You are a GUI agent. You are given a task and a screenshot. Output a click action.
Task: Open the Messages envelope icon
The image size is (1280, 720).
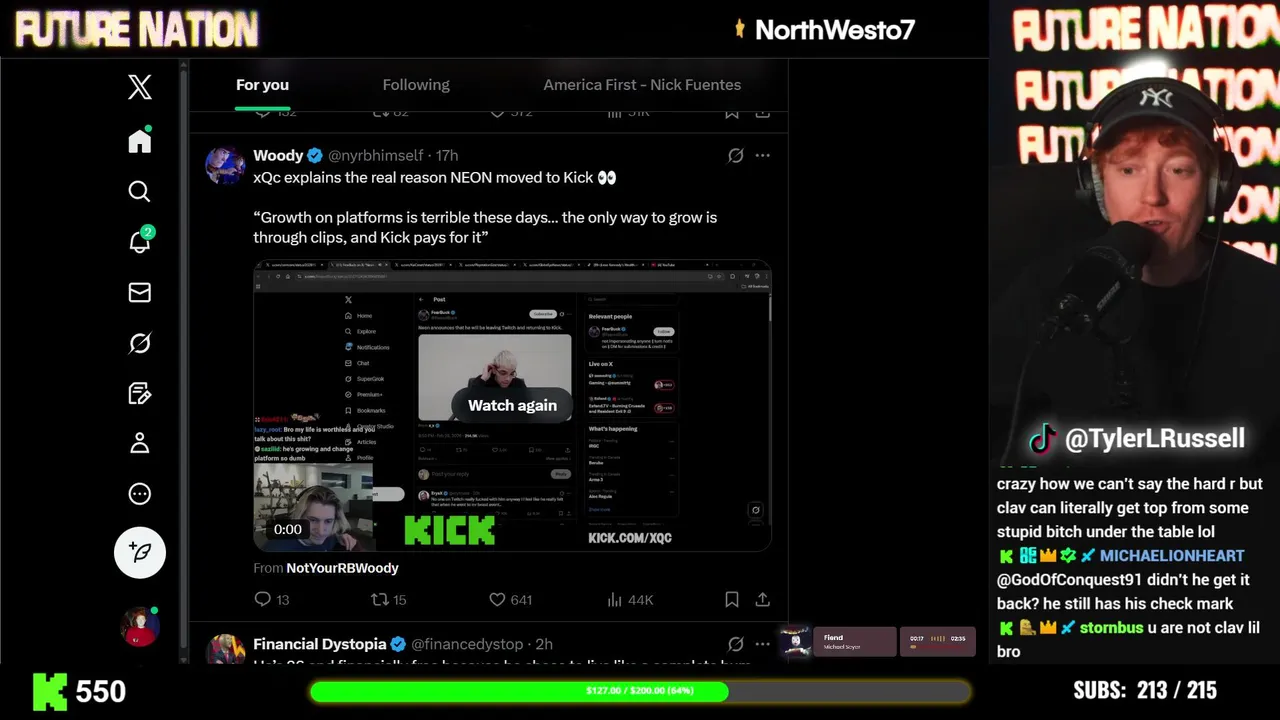(x=140, y=292)
